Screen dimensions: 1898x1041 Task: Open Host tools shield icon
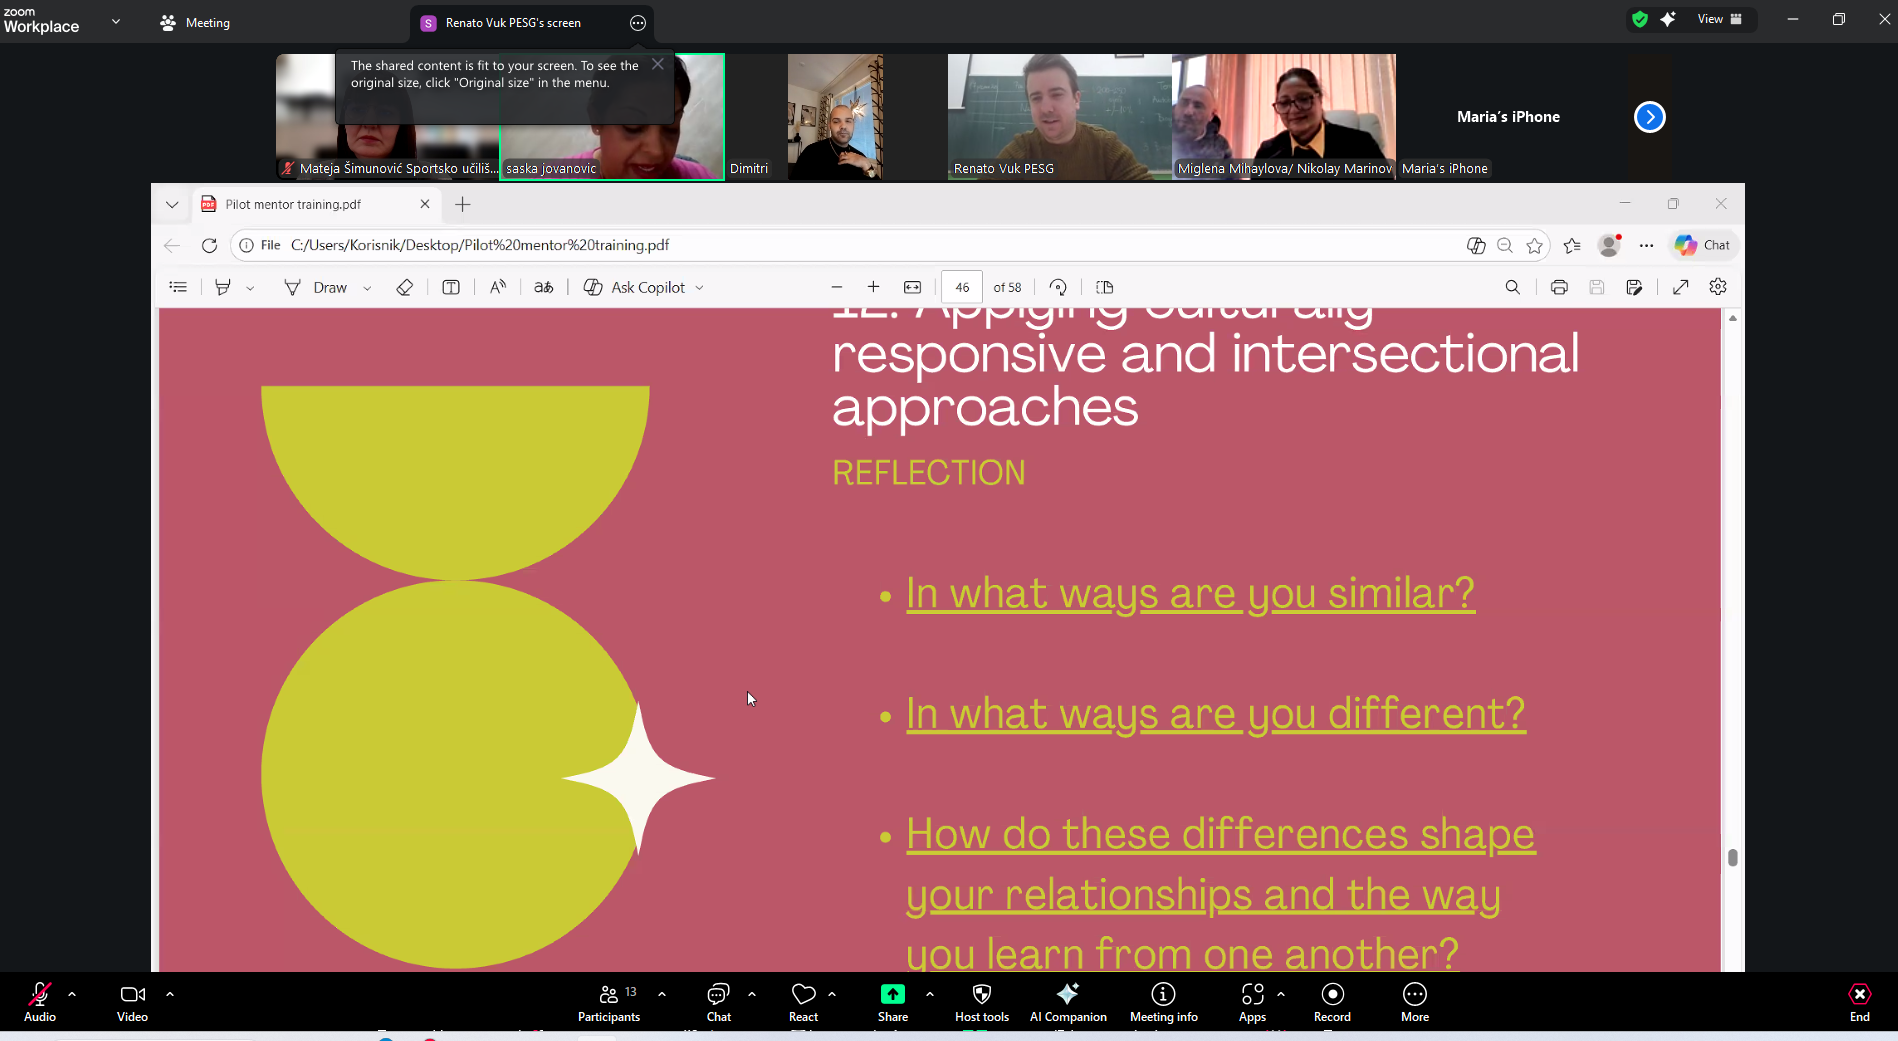tap(981, 1002)
